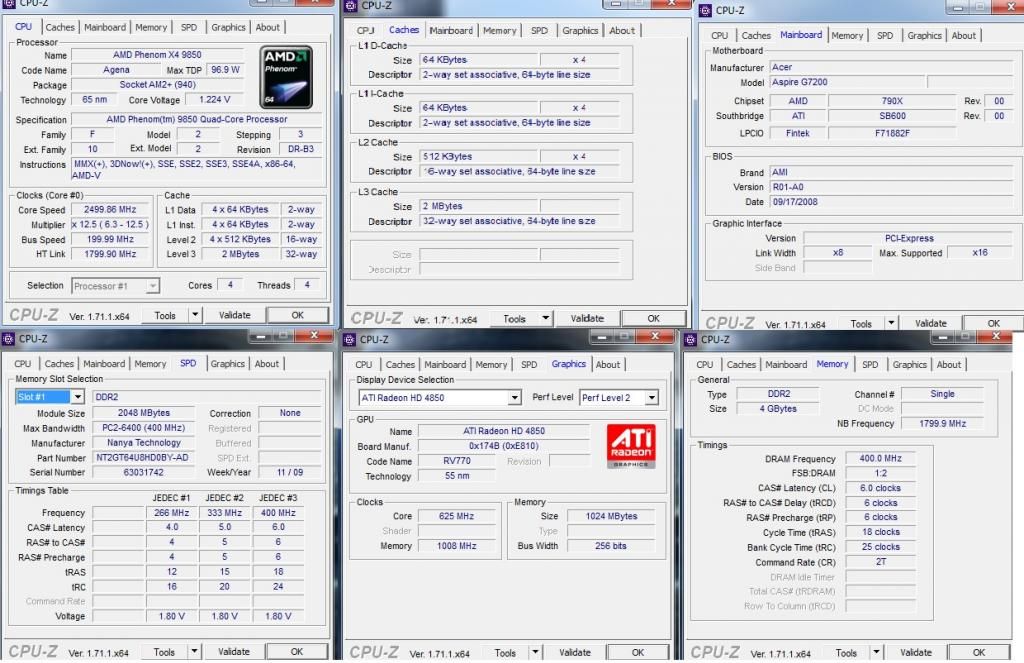Image resolution: width=1024 pixels, height=663 pixels.
Task: Click the L3 Cache size value 2 MBytes
Action: (478, 206)
